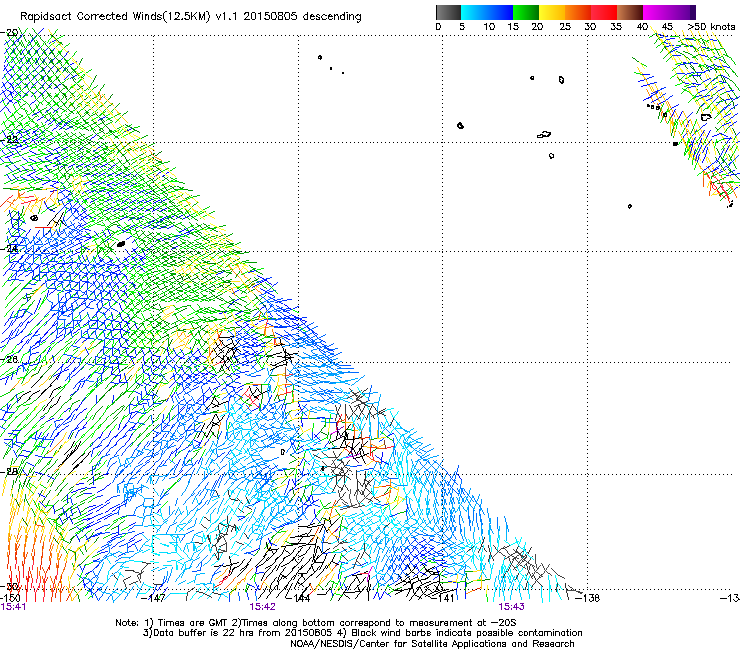Click the -141 longitude axis label
The height and width of the screenshot is (650, 740).
click(x=443, y=598)
